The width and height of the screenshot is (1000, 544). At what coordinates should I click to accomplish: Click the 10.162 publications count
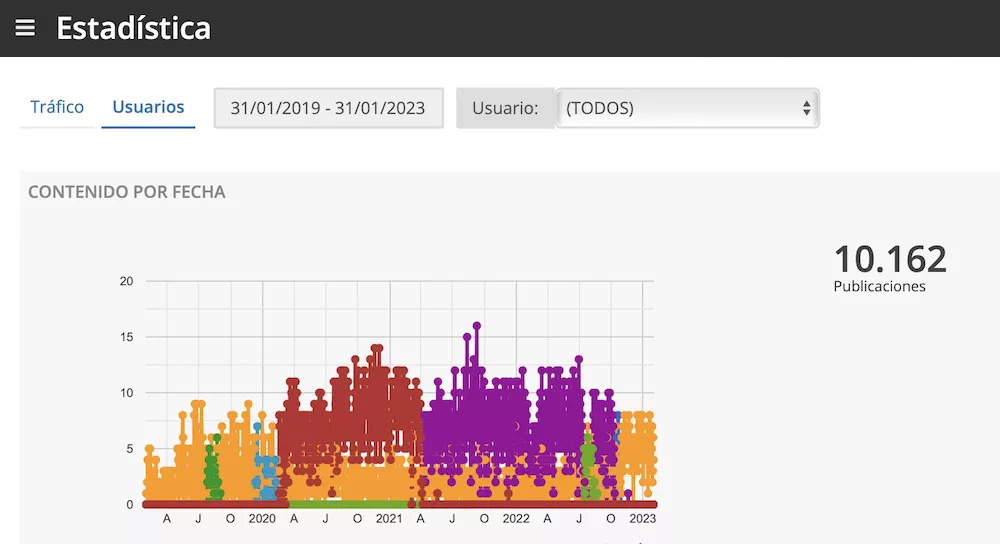click(889, 259)
